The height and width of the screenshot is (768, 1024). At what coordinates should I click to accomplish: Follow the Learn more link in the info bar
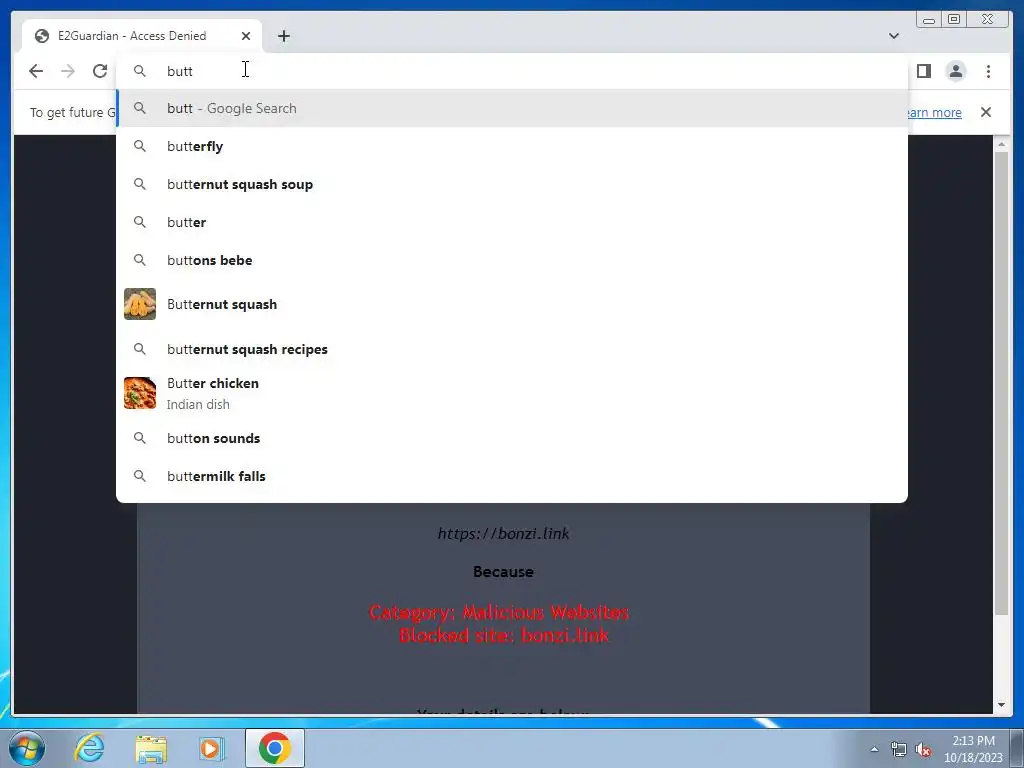click(x=935, y=112)
